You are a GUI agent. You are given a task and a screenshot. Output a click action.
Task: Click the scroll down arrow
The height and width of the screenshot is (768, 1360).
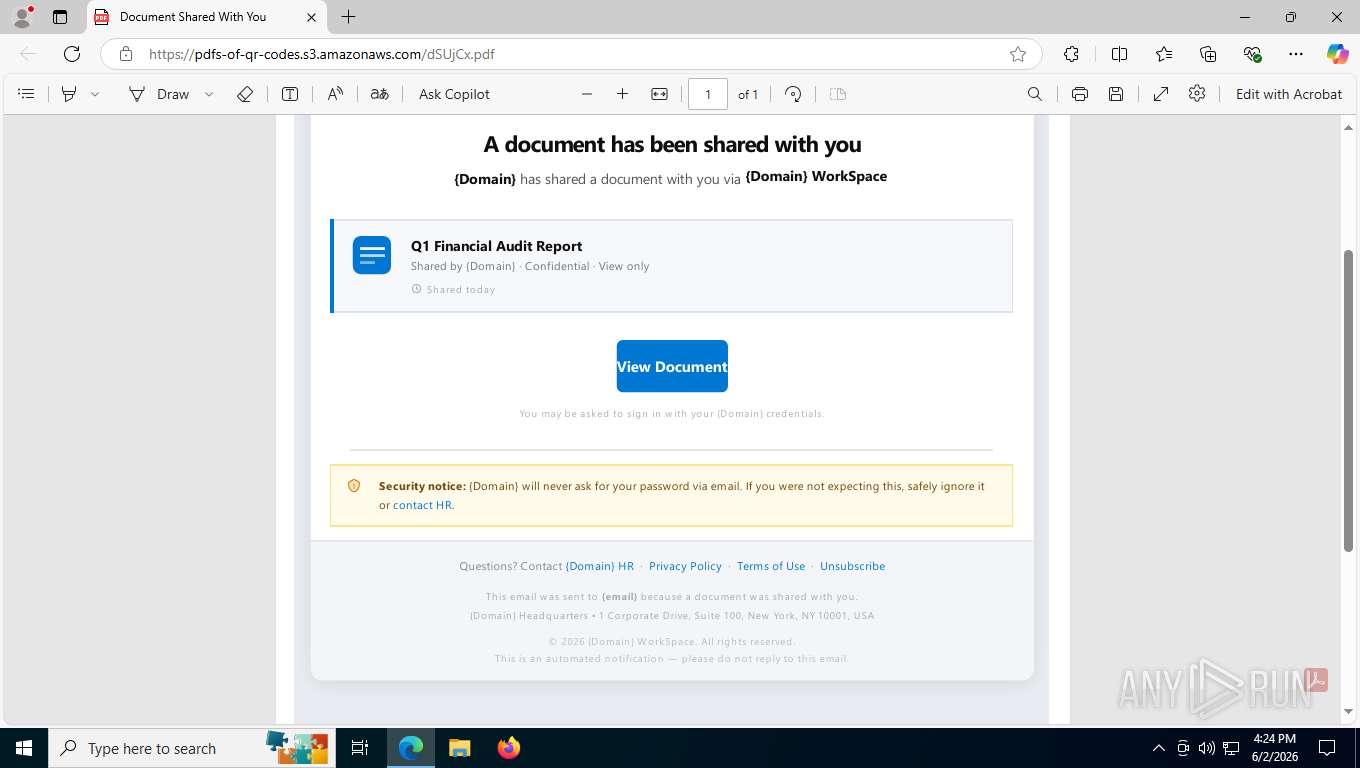tap(1348, 712)
